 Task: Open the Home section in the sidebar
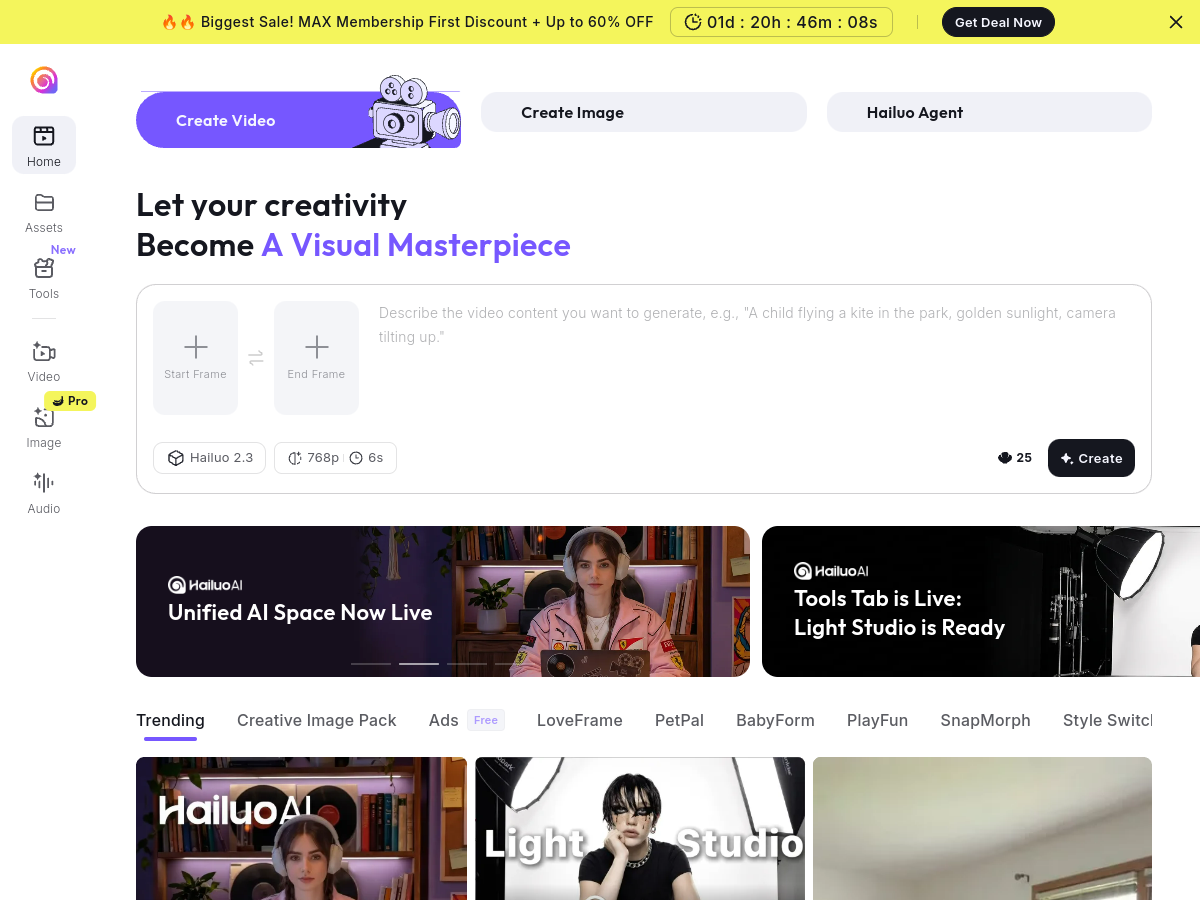44,145
